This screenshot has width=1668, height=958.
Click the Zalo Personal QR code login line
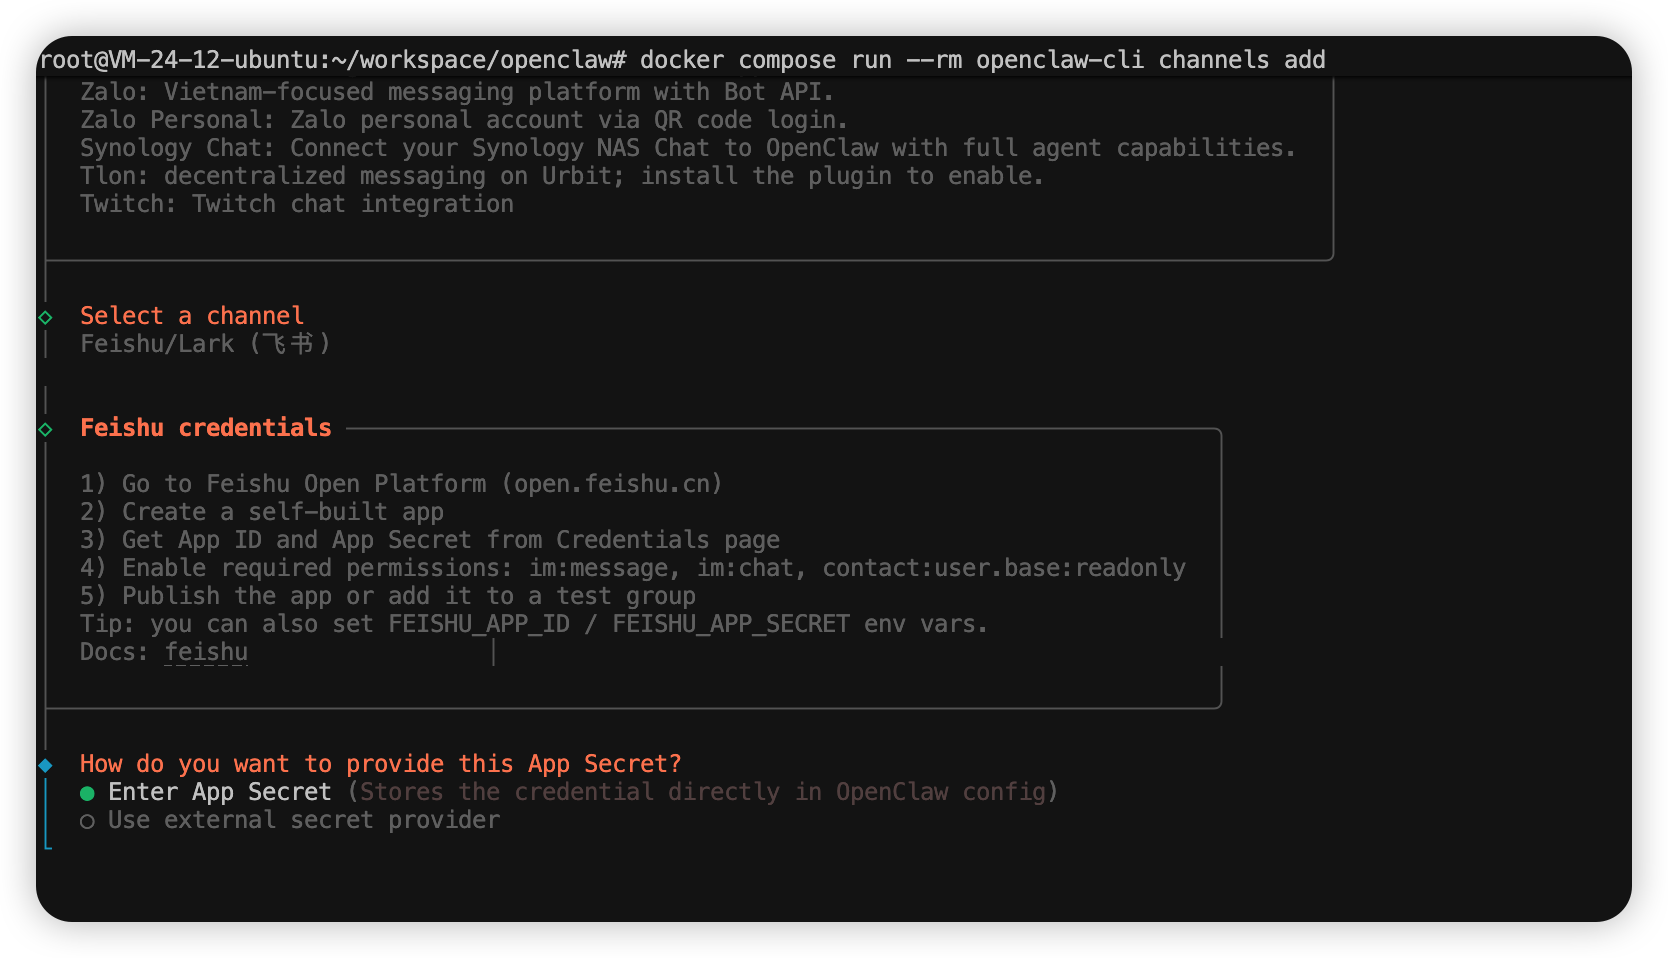tap(463, 120)
